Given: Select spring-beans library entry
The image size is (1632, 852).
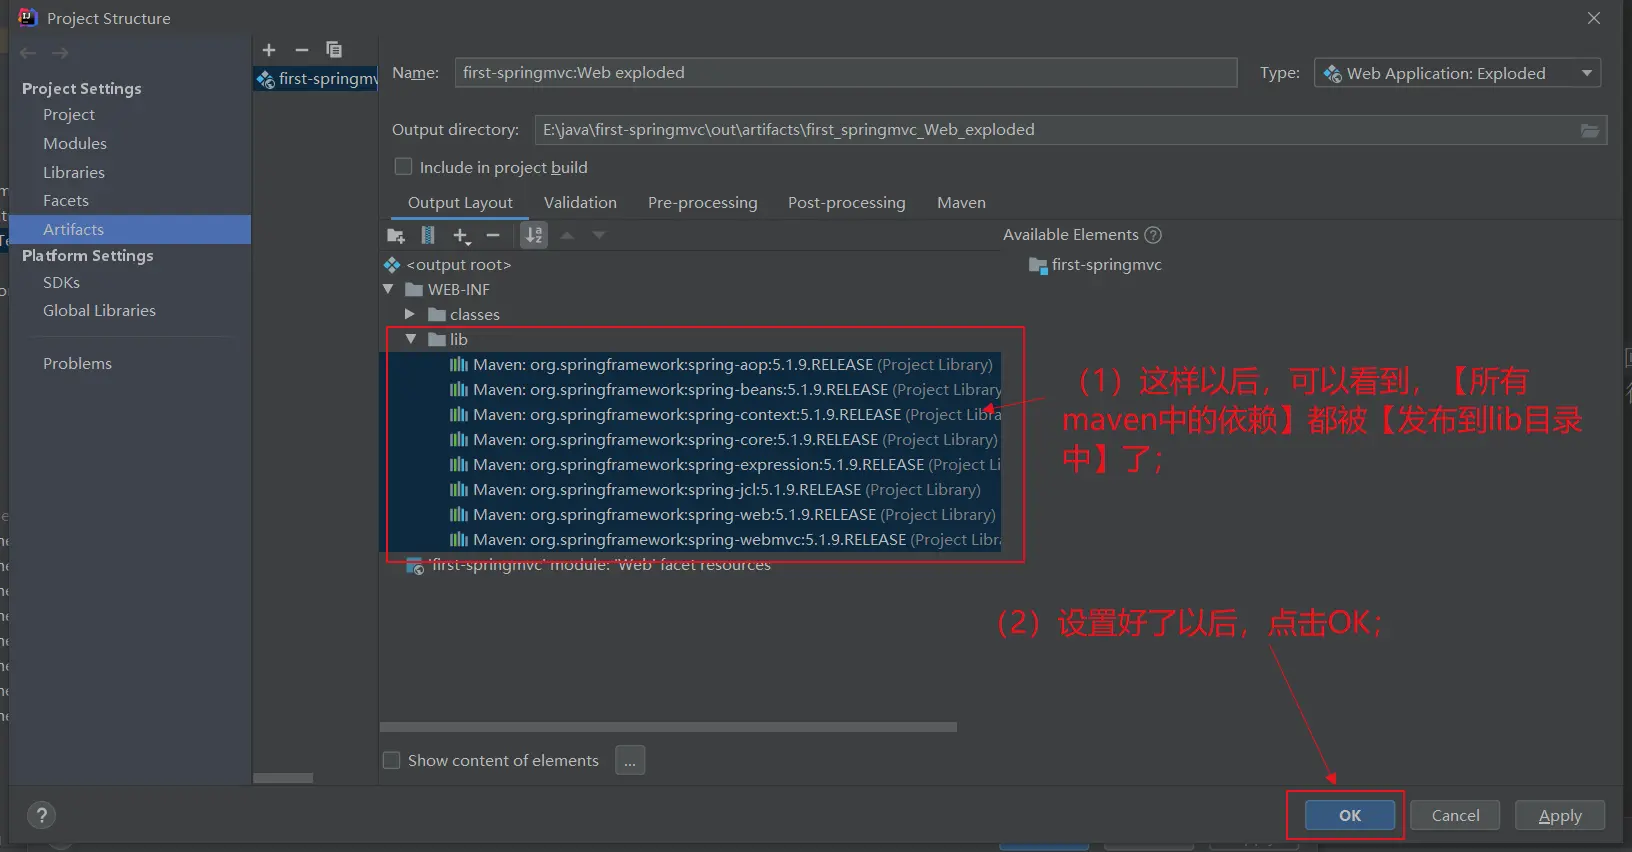Looking at the screenshot, I should (725, 390).
